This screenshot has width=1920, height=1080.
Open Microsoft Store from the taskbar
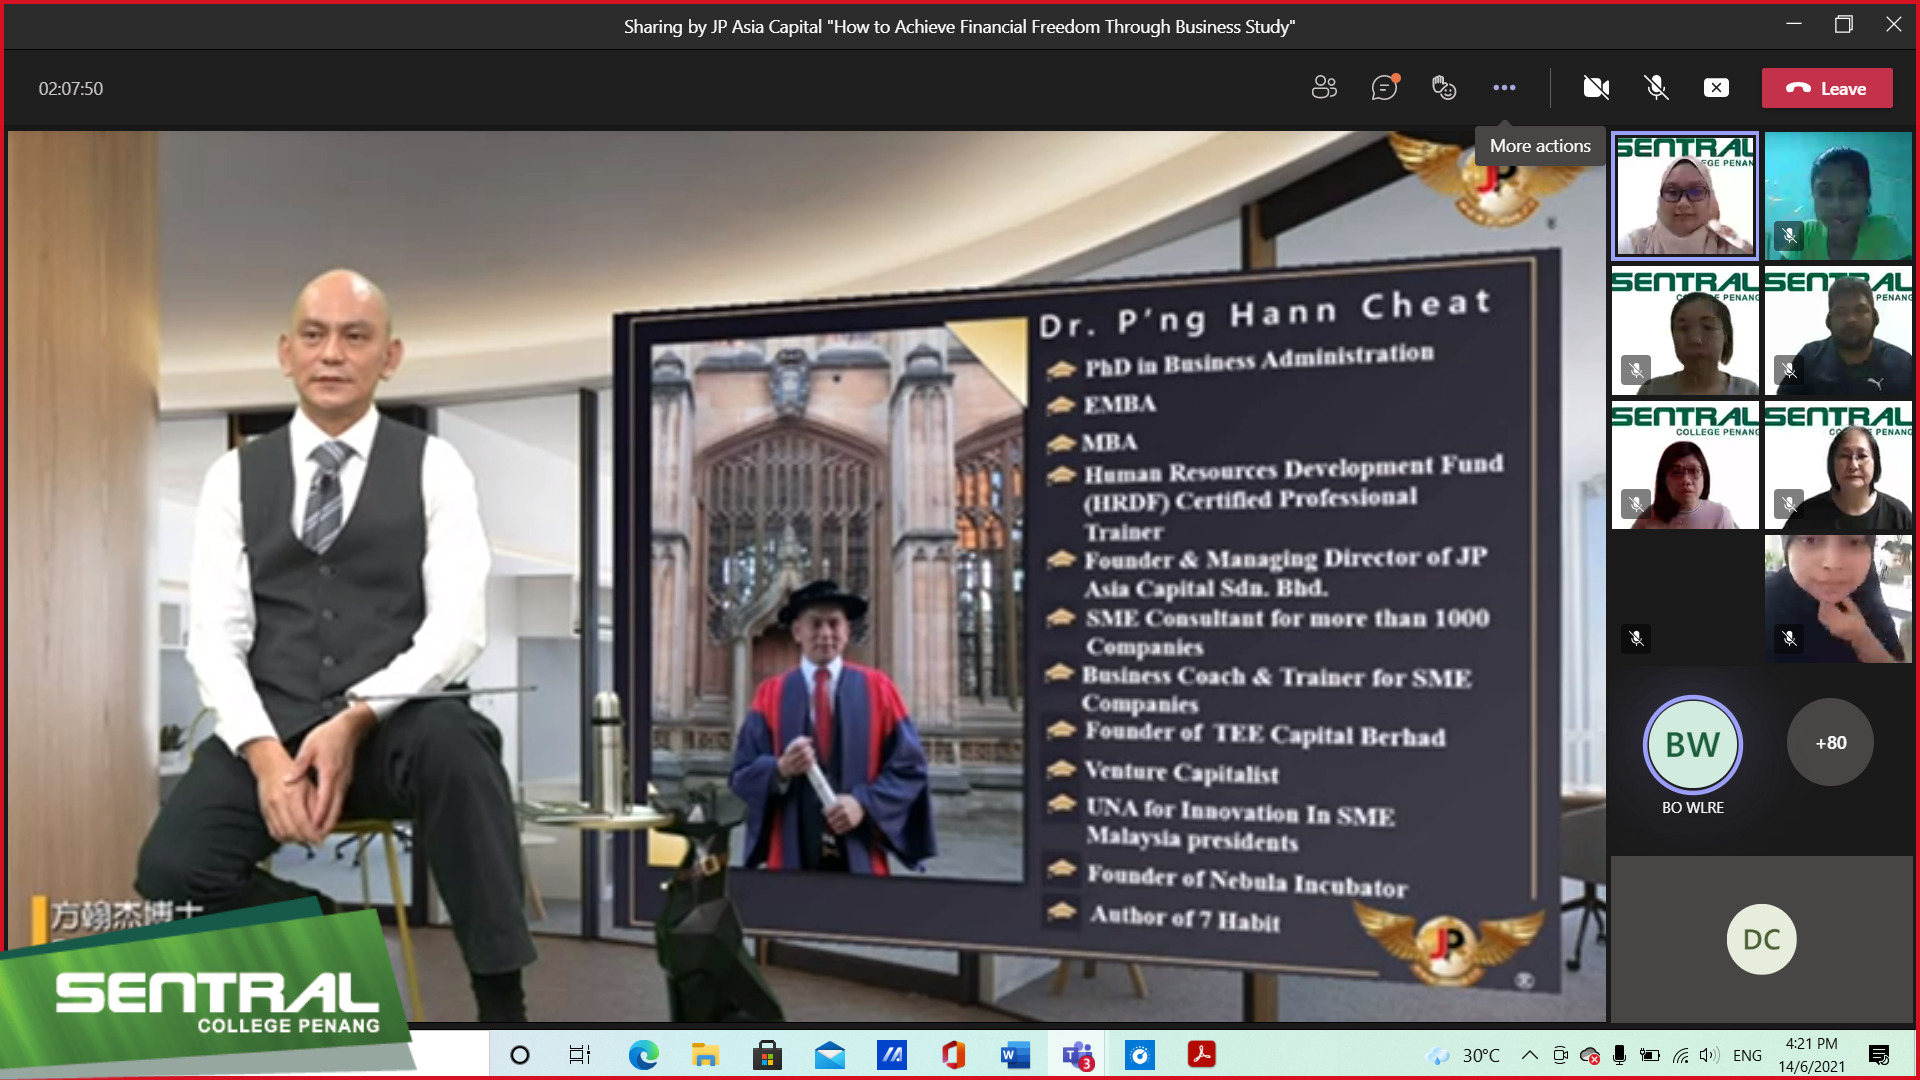click(x=767, y=1055)
